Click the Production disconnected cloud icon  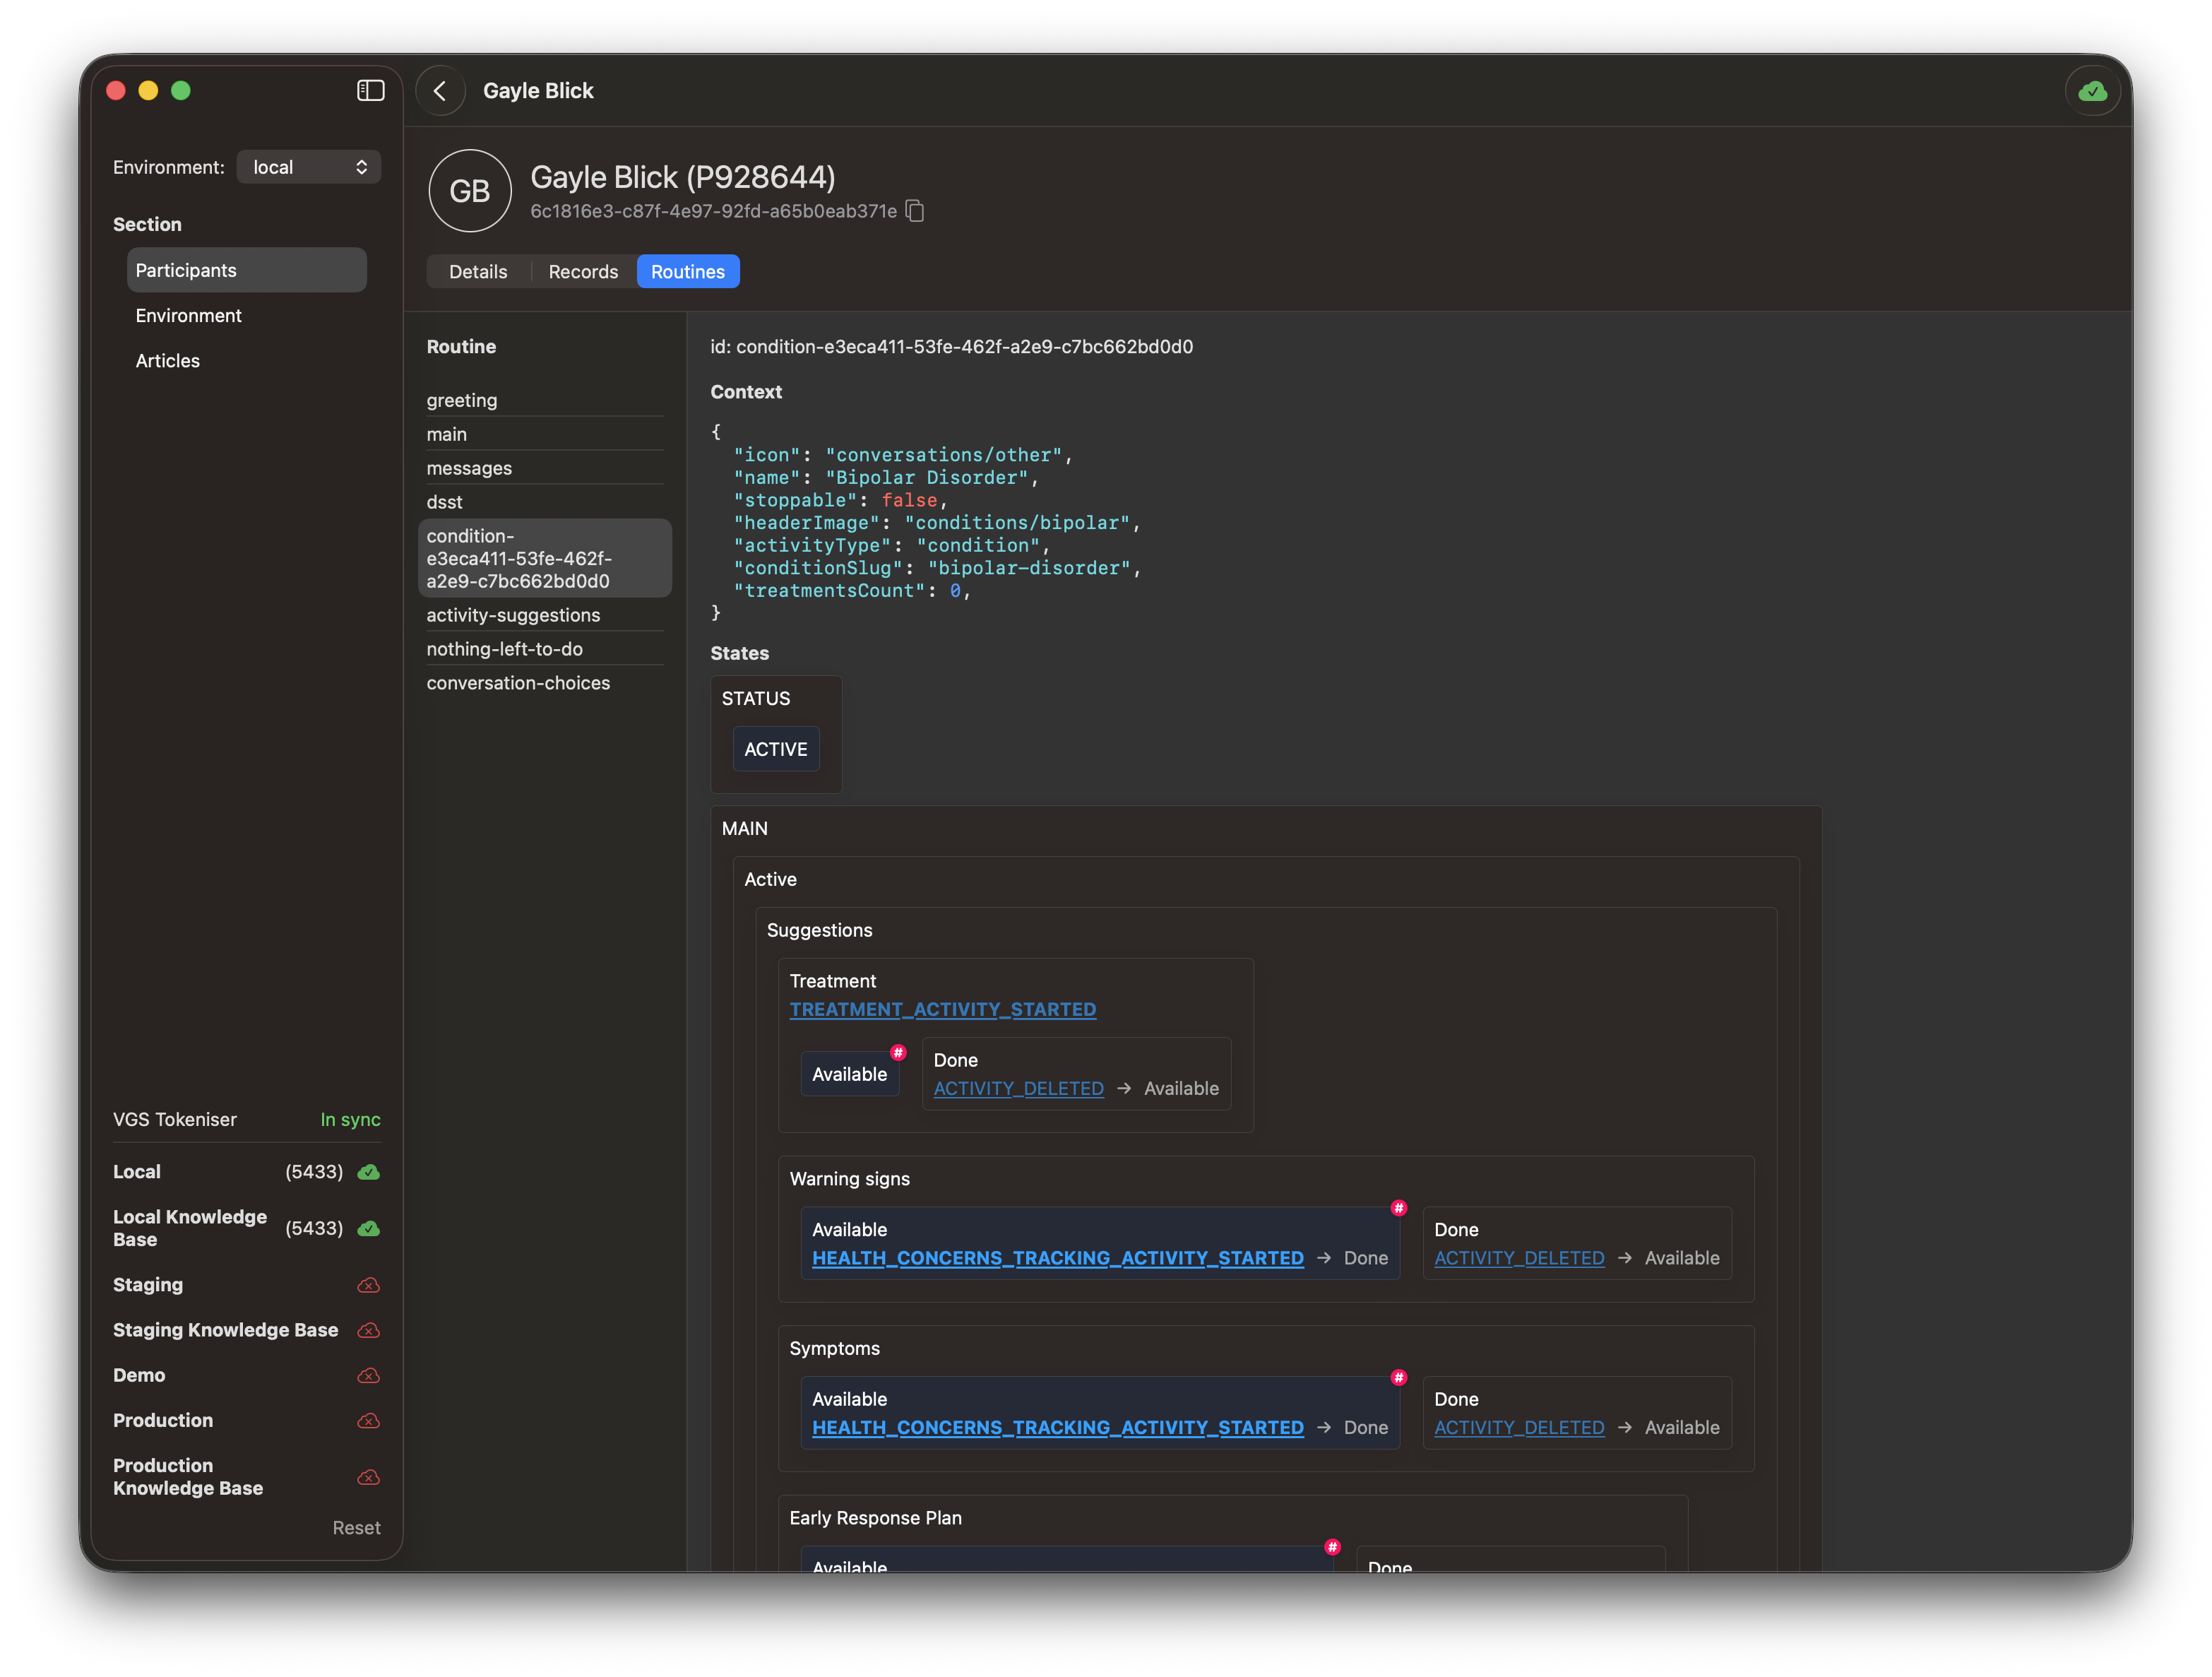(x=368, y=1421)
